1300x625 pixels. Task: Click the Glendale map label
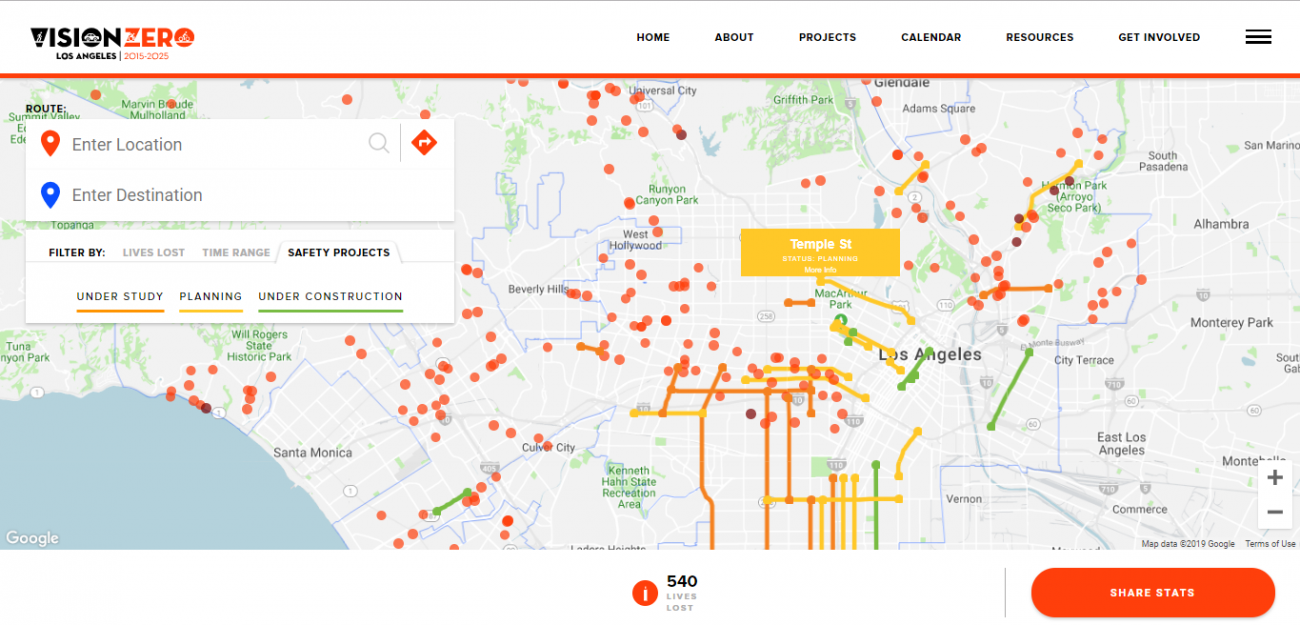click(x=902, y=82)
